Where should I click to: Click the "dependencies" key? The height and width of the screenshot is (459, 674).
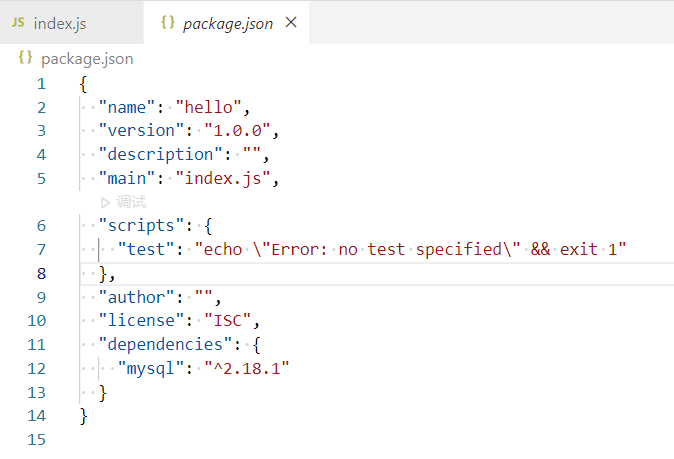(165, 345)
